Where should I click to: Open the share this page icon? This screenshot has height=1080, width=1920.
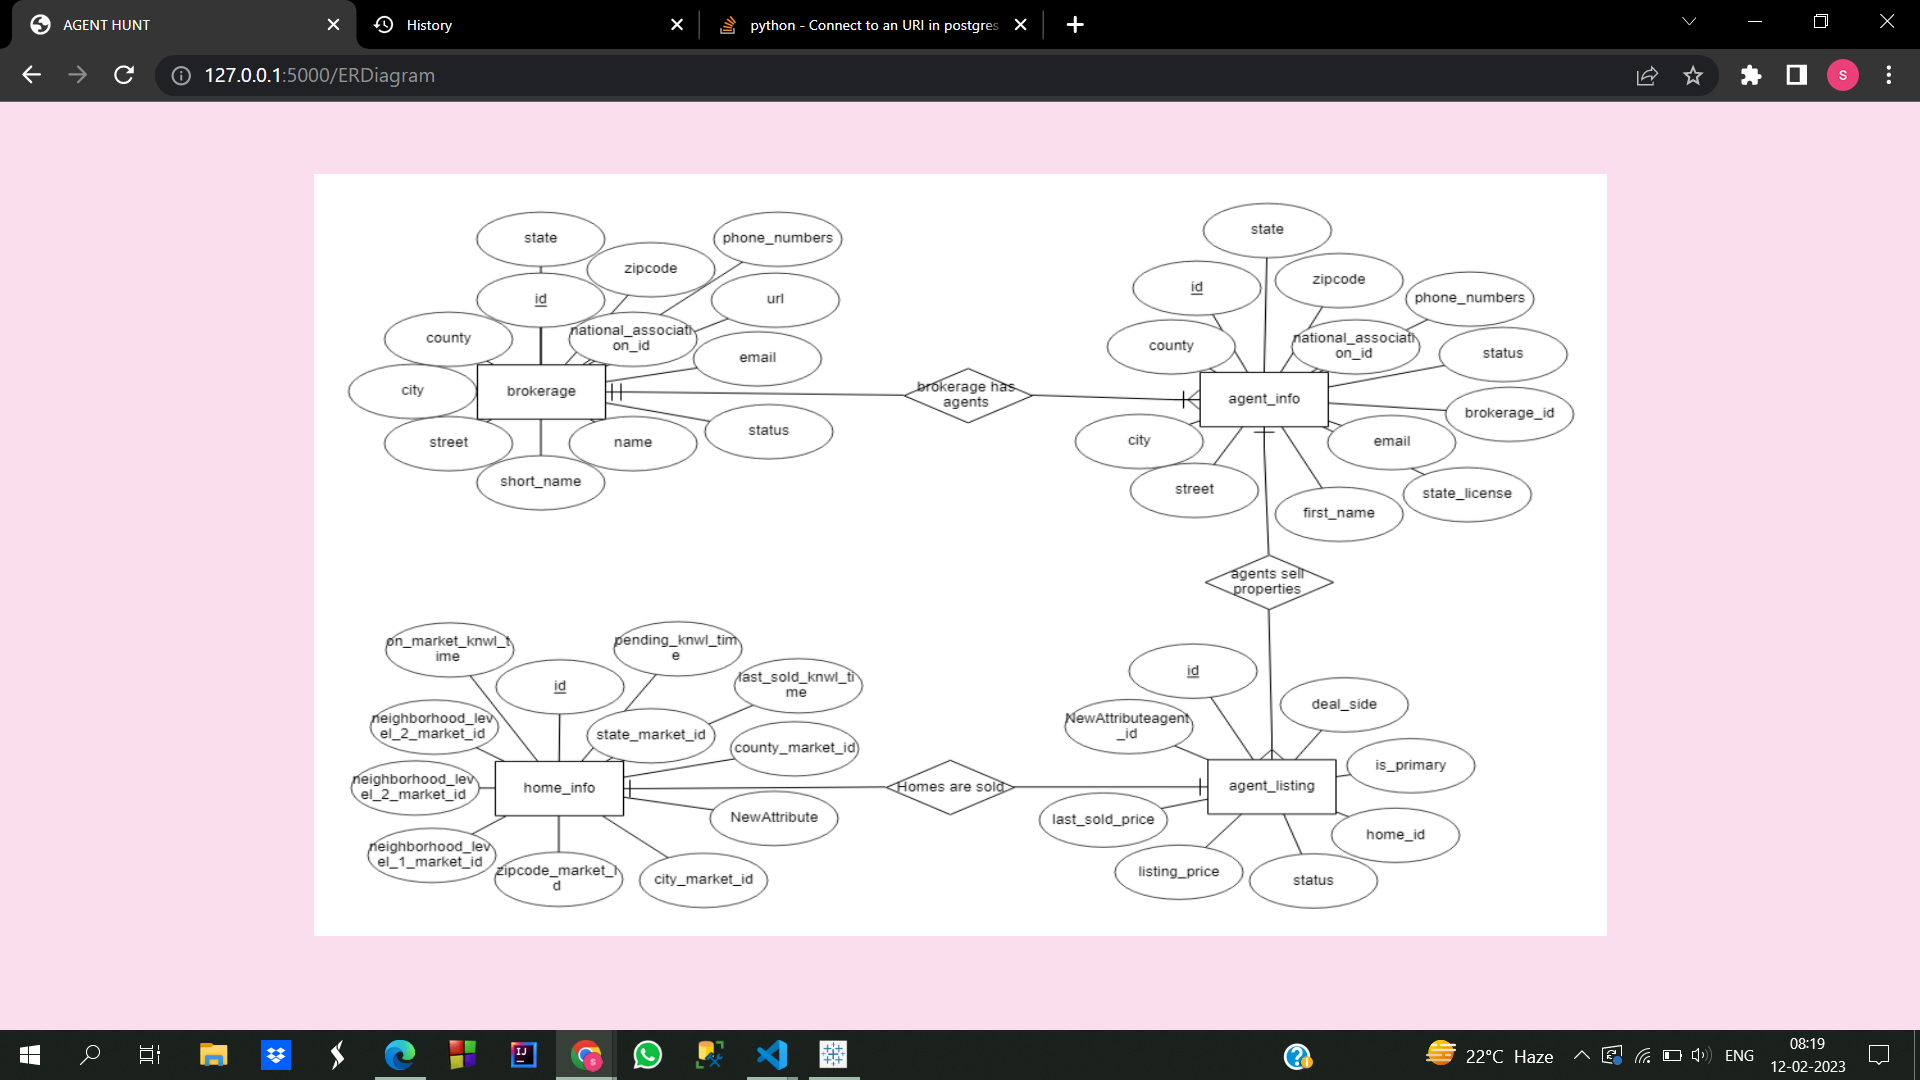click(1647, 75)
